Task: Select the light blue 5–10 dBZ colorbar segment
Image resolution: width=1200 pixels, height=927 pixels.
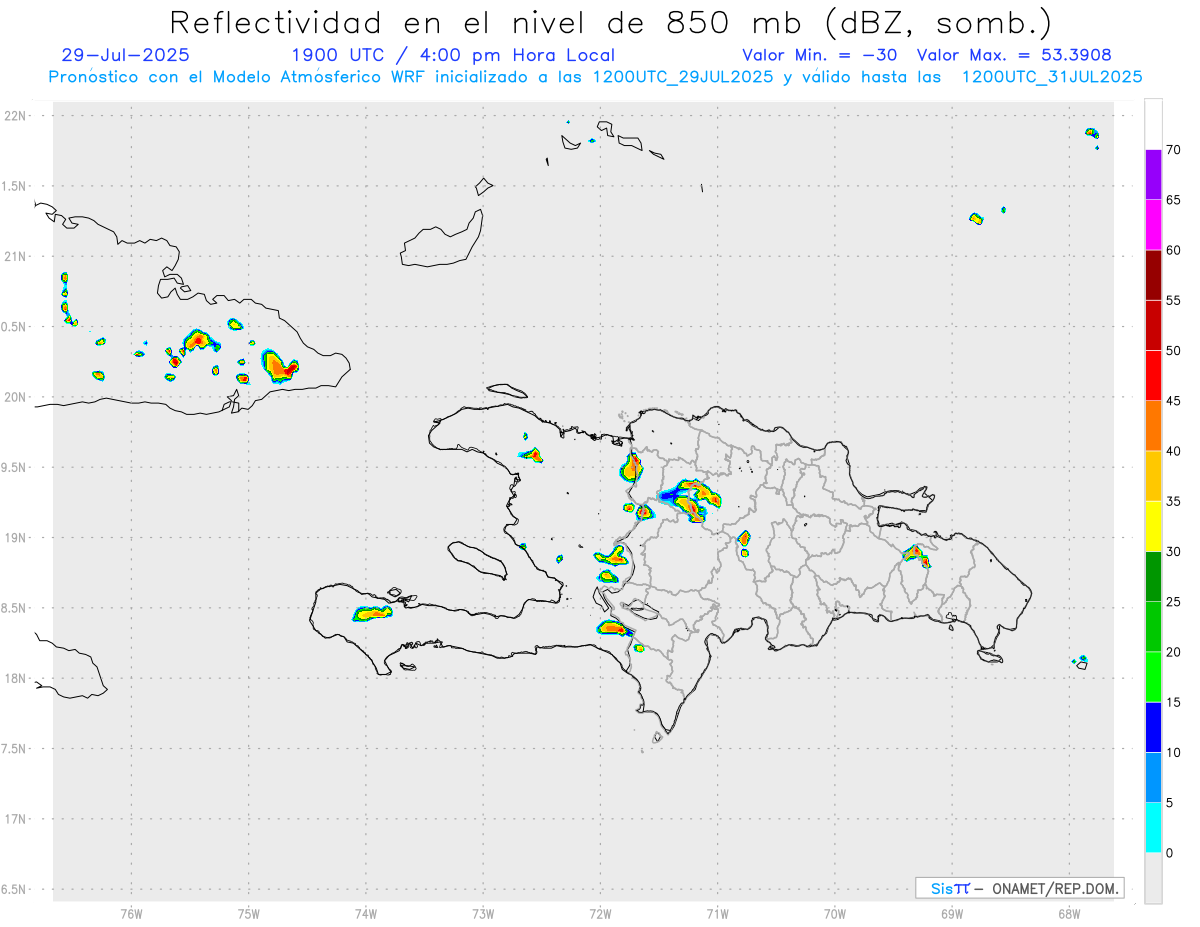Action: (x=1153, y=777)
